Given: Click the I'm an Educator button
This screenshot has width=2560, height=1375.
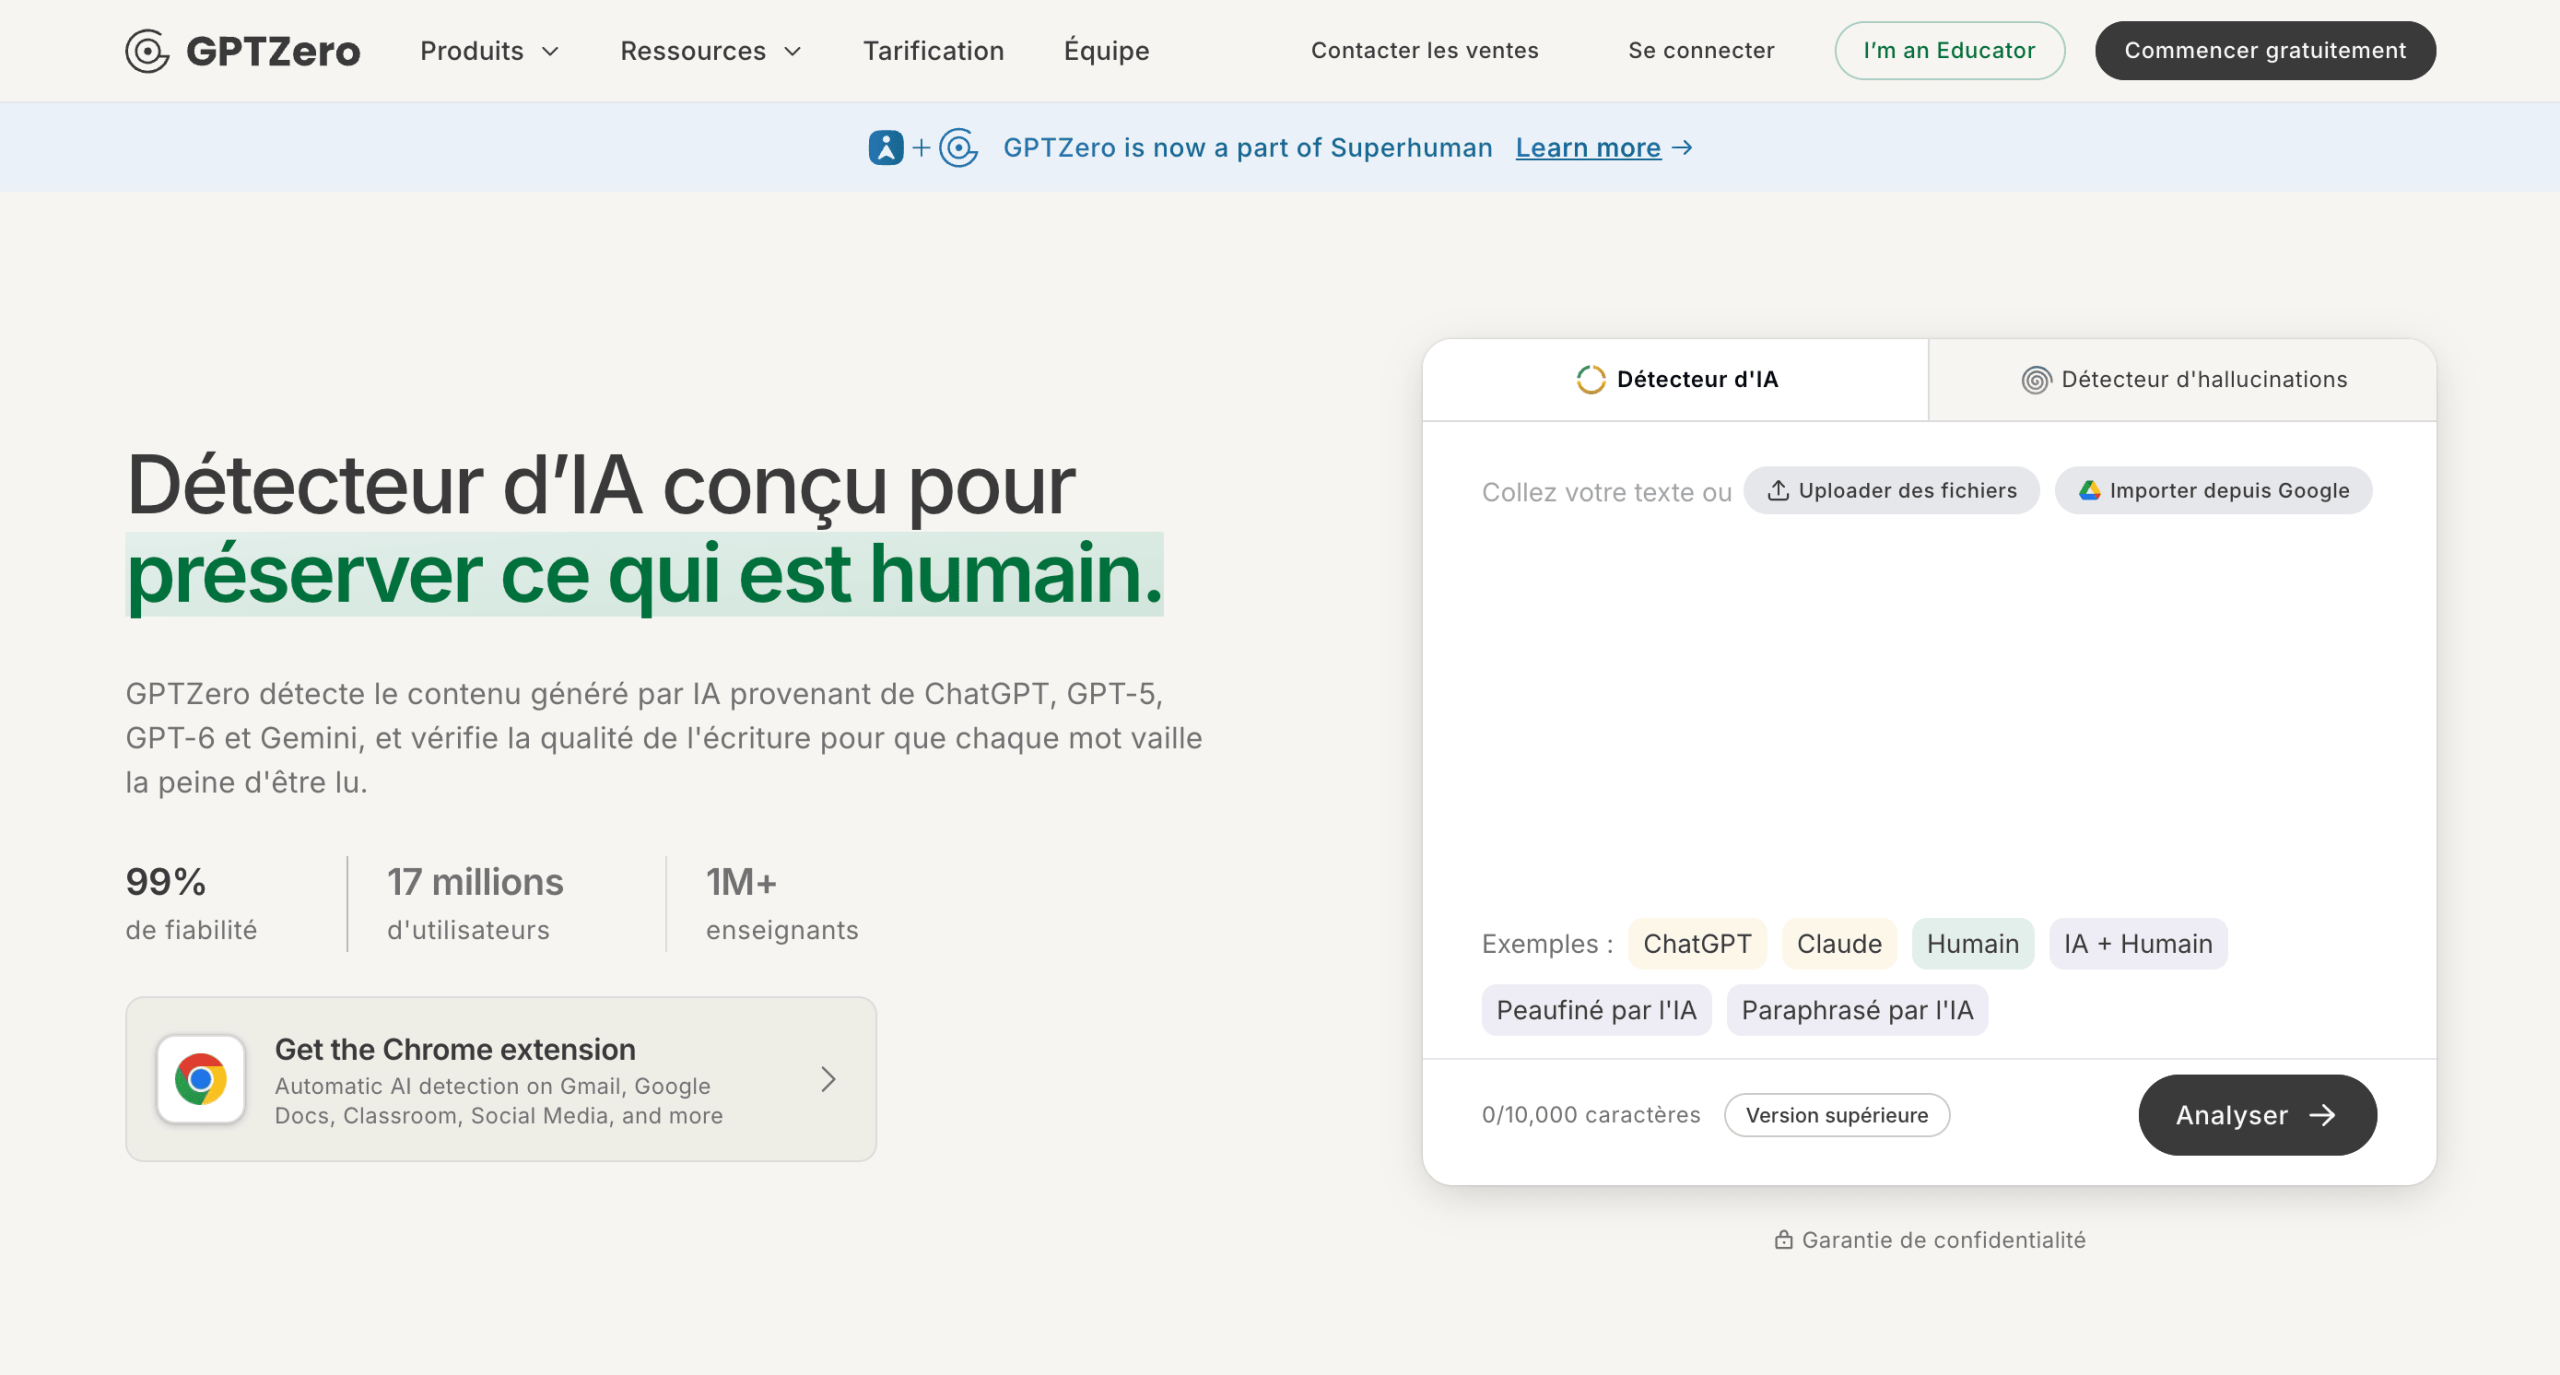Looking at the screenshot, I should coord(1949,51).
